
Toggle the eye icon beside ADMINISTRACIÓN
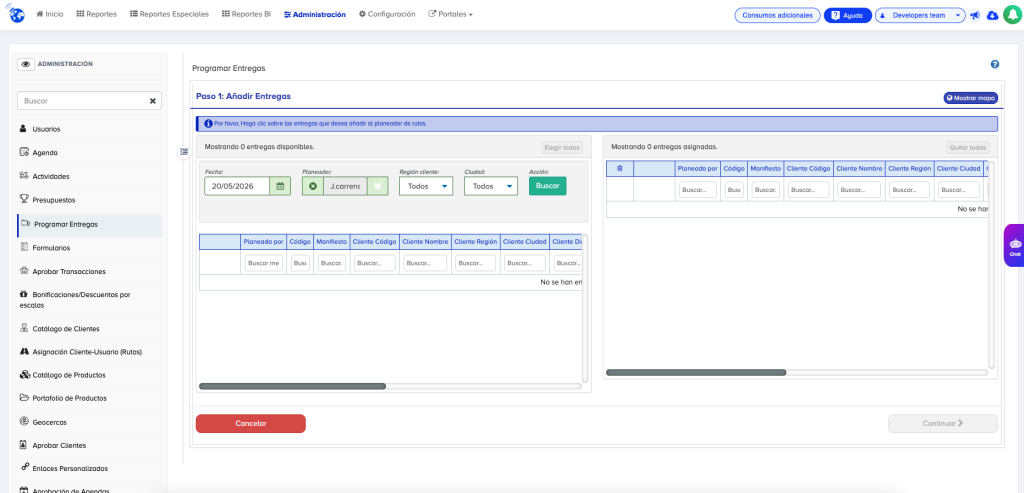click(x=26, y=64)
